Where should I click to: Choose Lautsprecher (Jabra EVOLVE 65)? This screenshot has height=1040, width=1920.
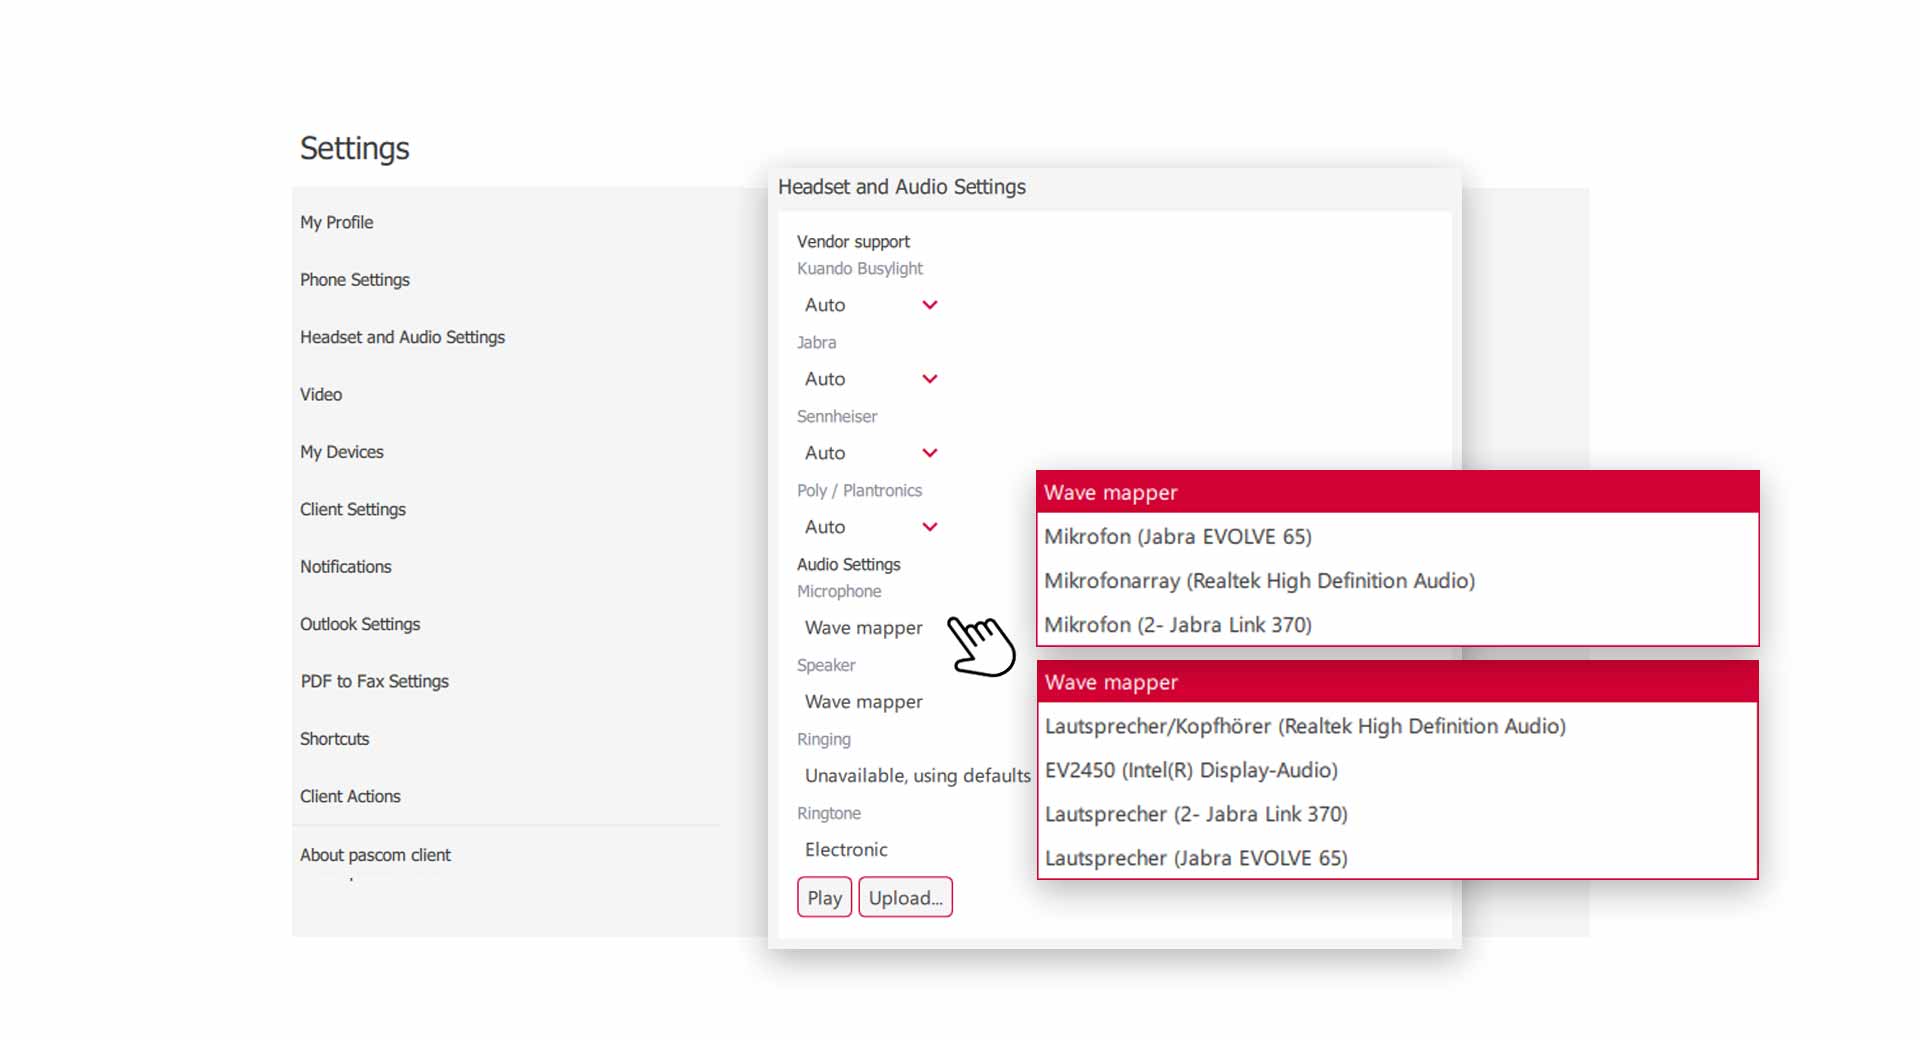(x=1397, y=858)
